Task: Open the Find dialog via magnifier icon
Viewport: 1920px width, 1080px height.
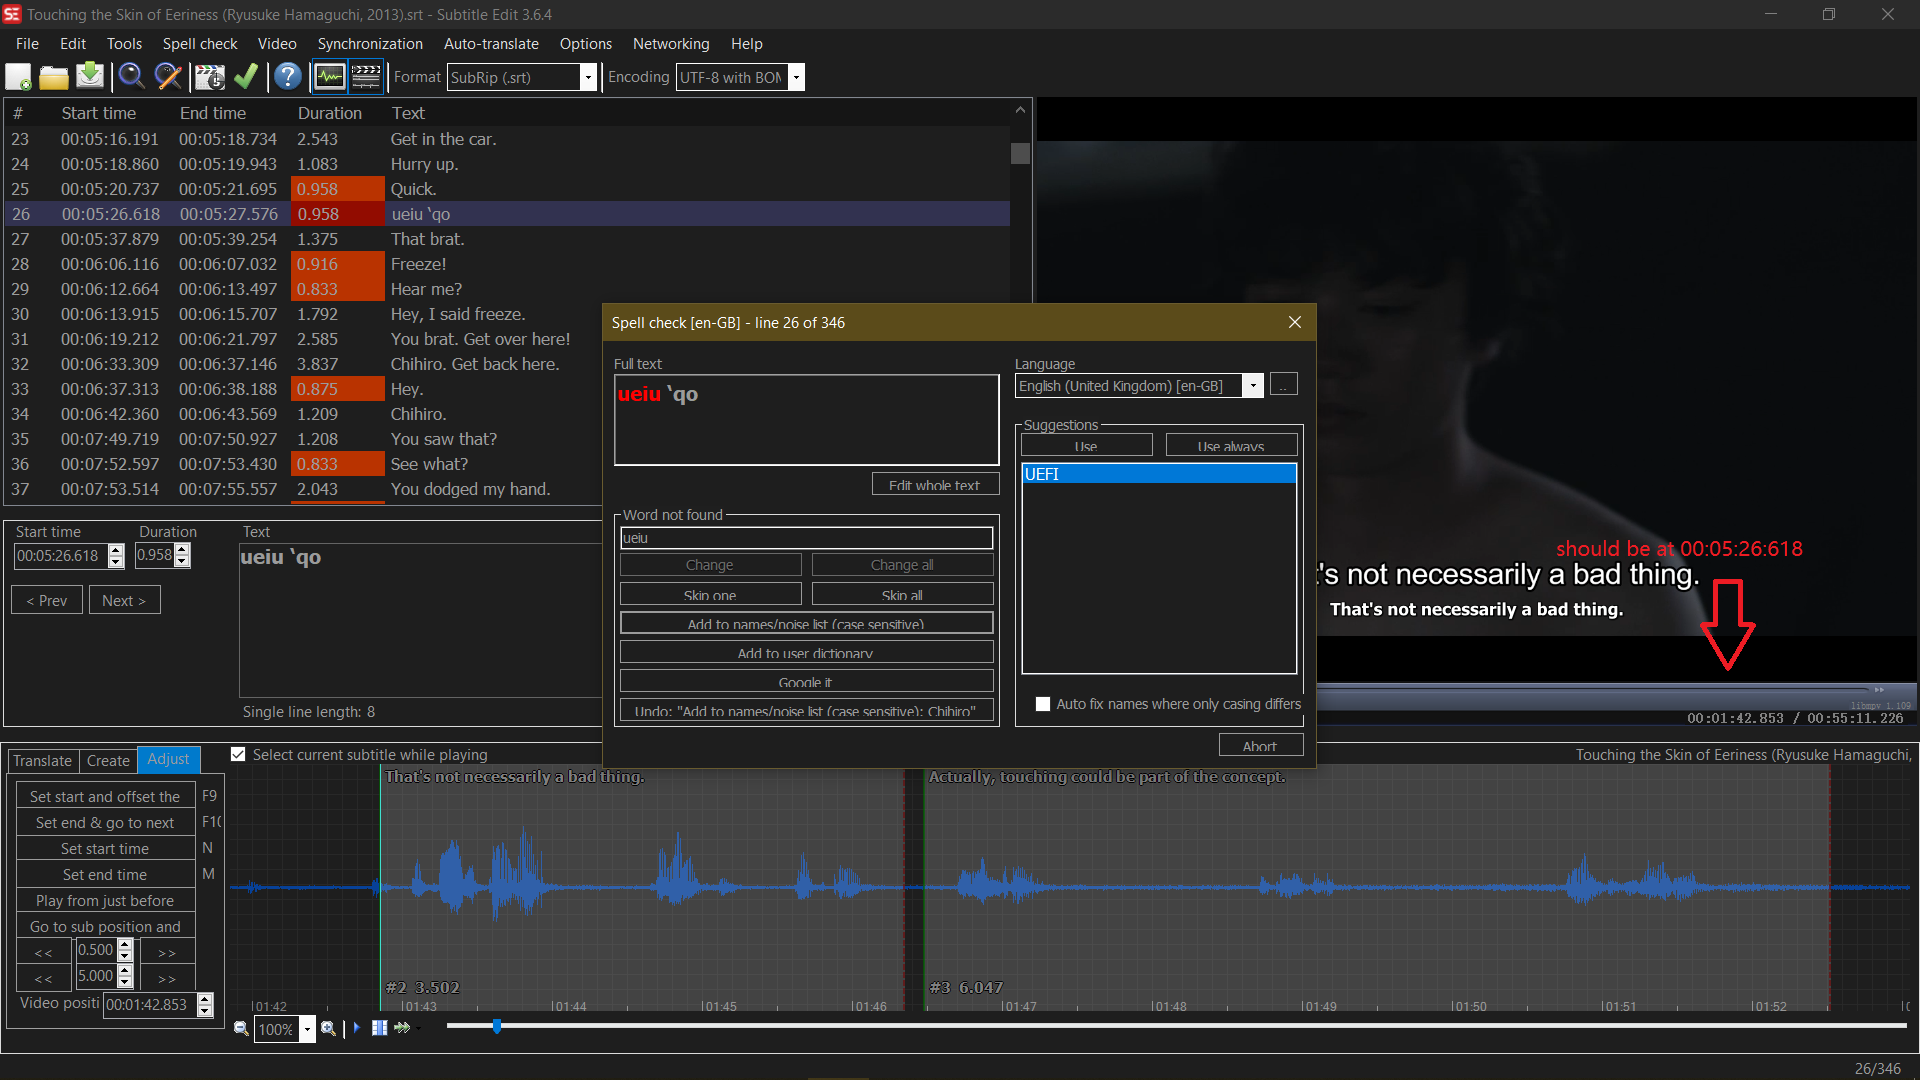Action: tap(131, 76)
